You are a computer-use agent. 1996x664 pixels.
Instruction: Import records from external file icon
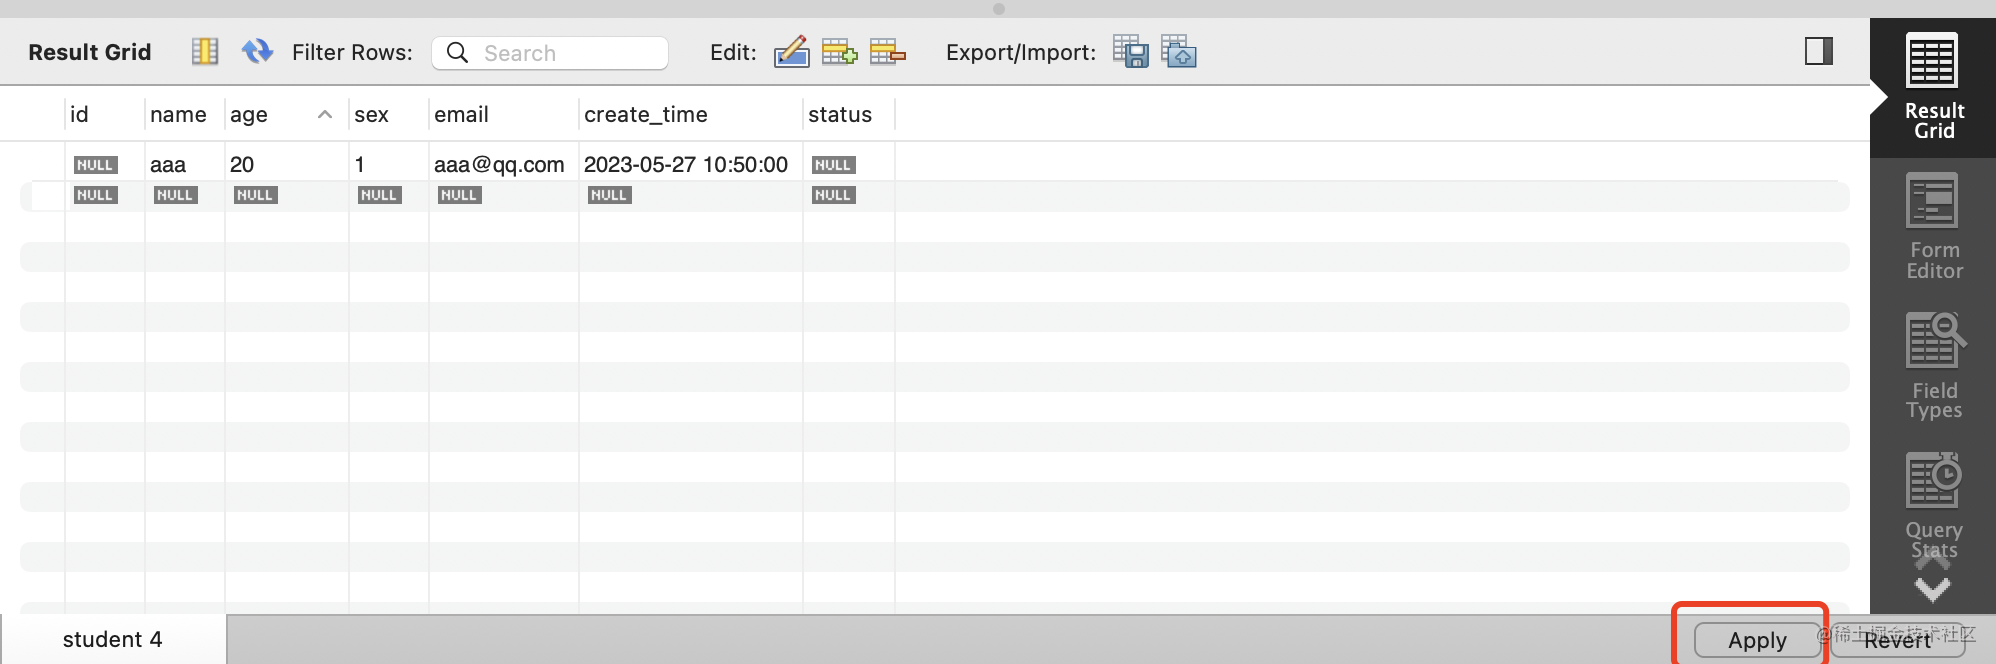pyautogui.click(x=1179, y=51)
